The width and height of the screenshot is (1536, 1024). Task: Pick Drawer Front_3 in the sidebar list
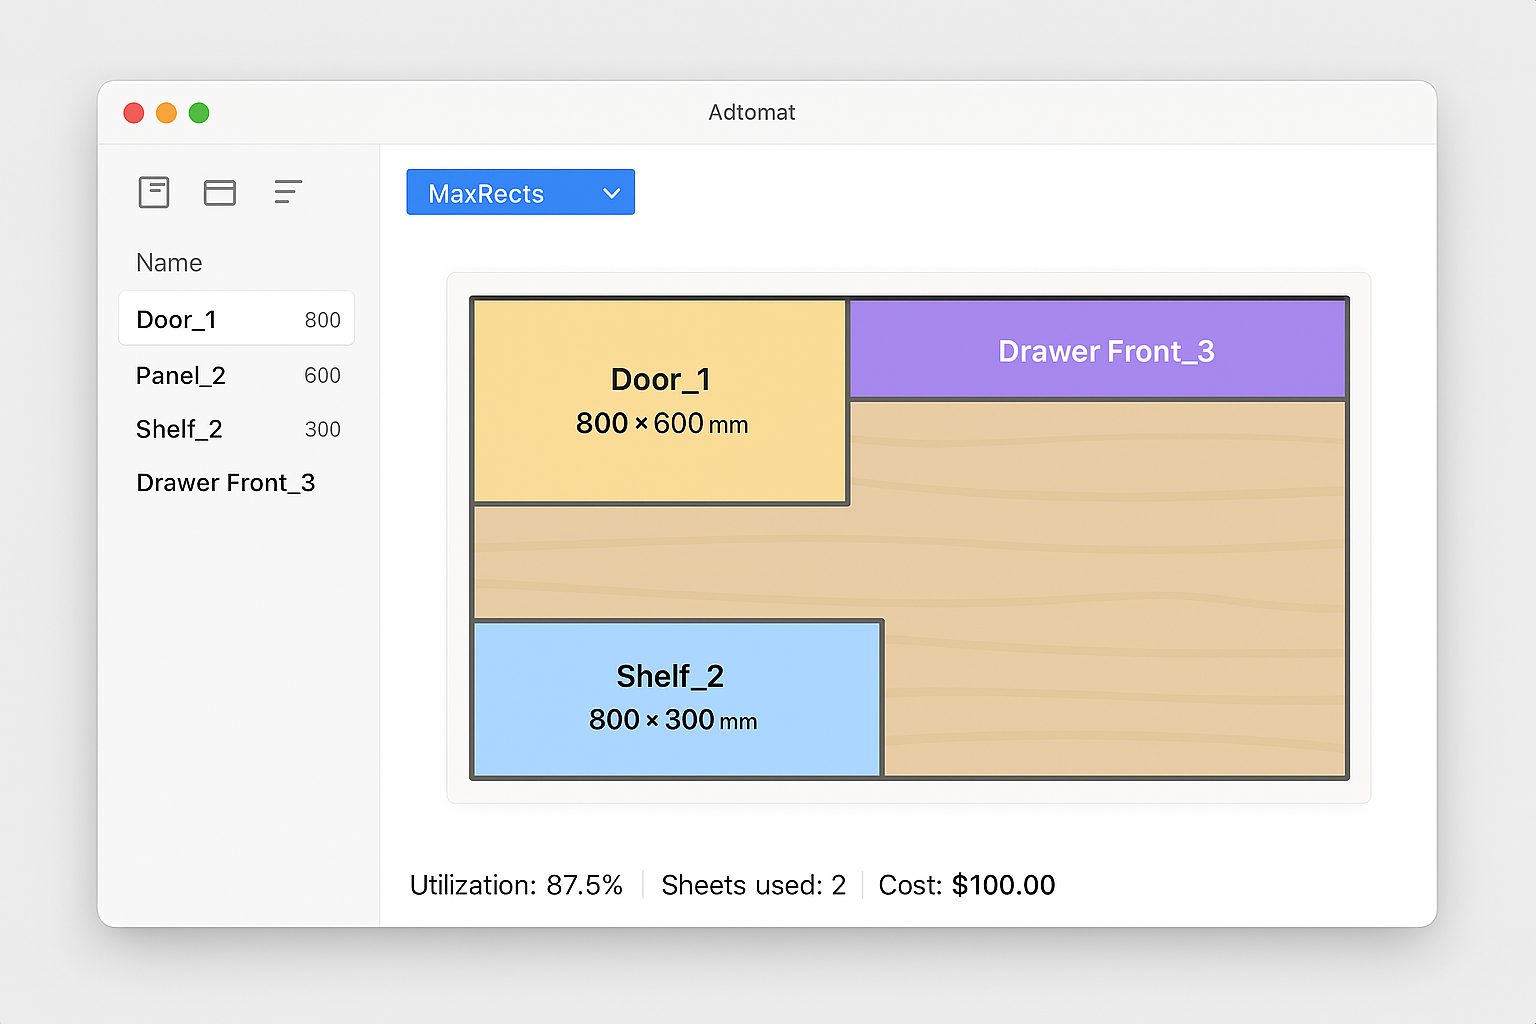[226, 483]
